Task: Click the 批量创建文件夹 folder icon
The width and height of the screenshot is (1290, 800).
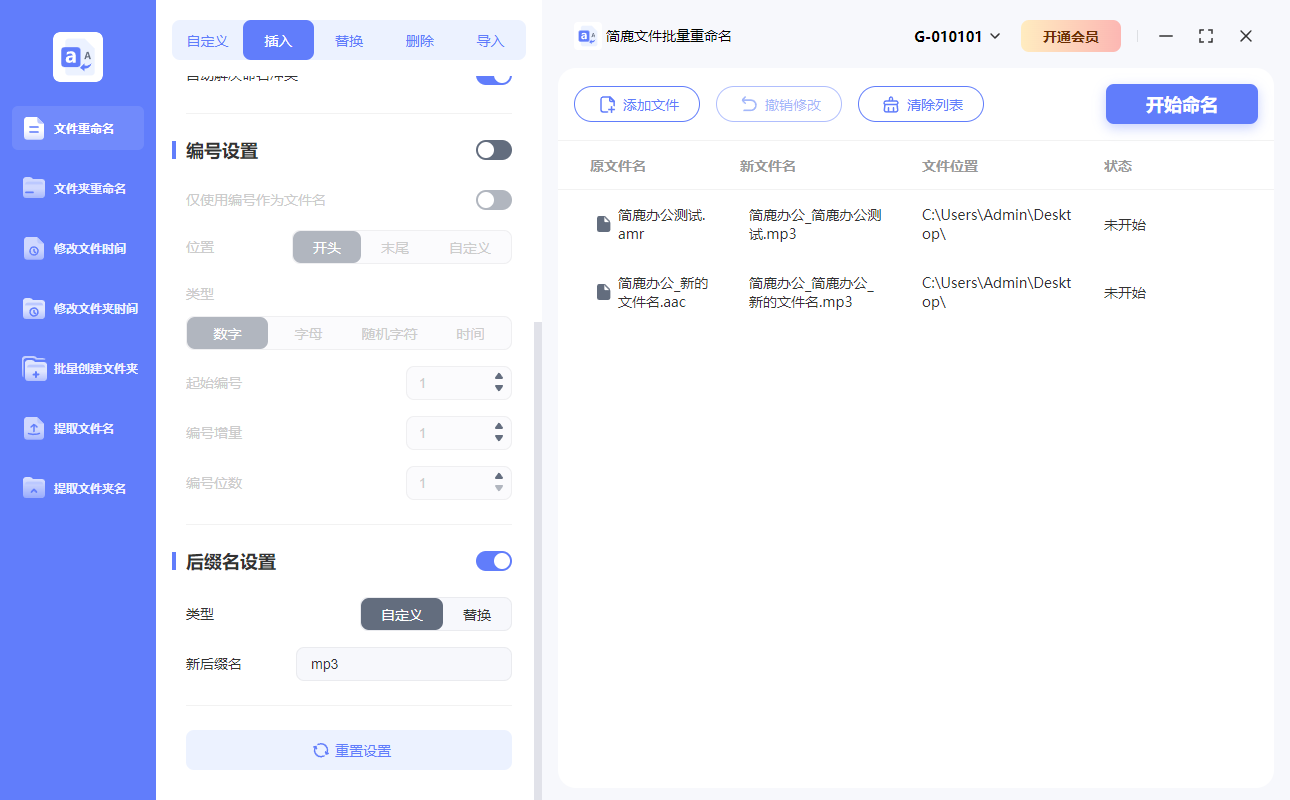Action: [x=34, y=369]
